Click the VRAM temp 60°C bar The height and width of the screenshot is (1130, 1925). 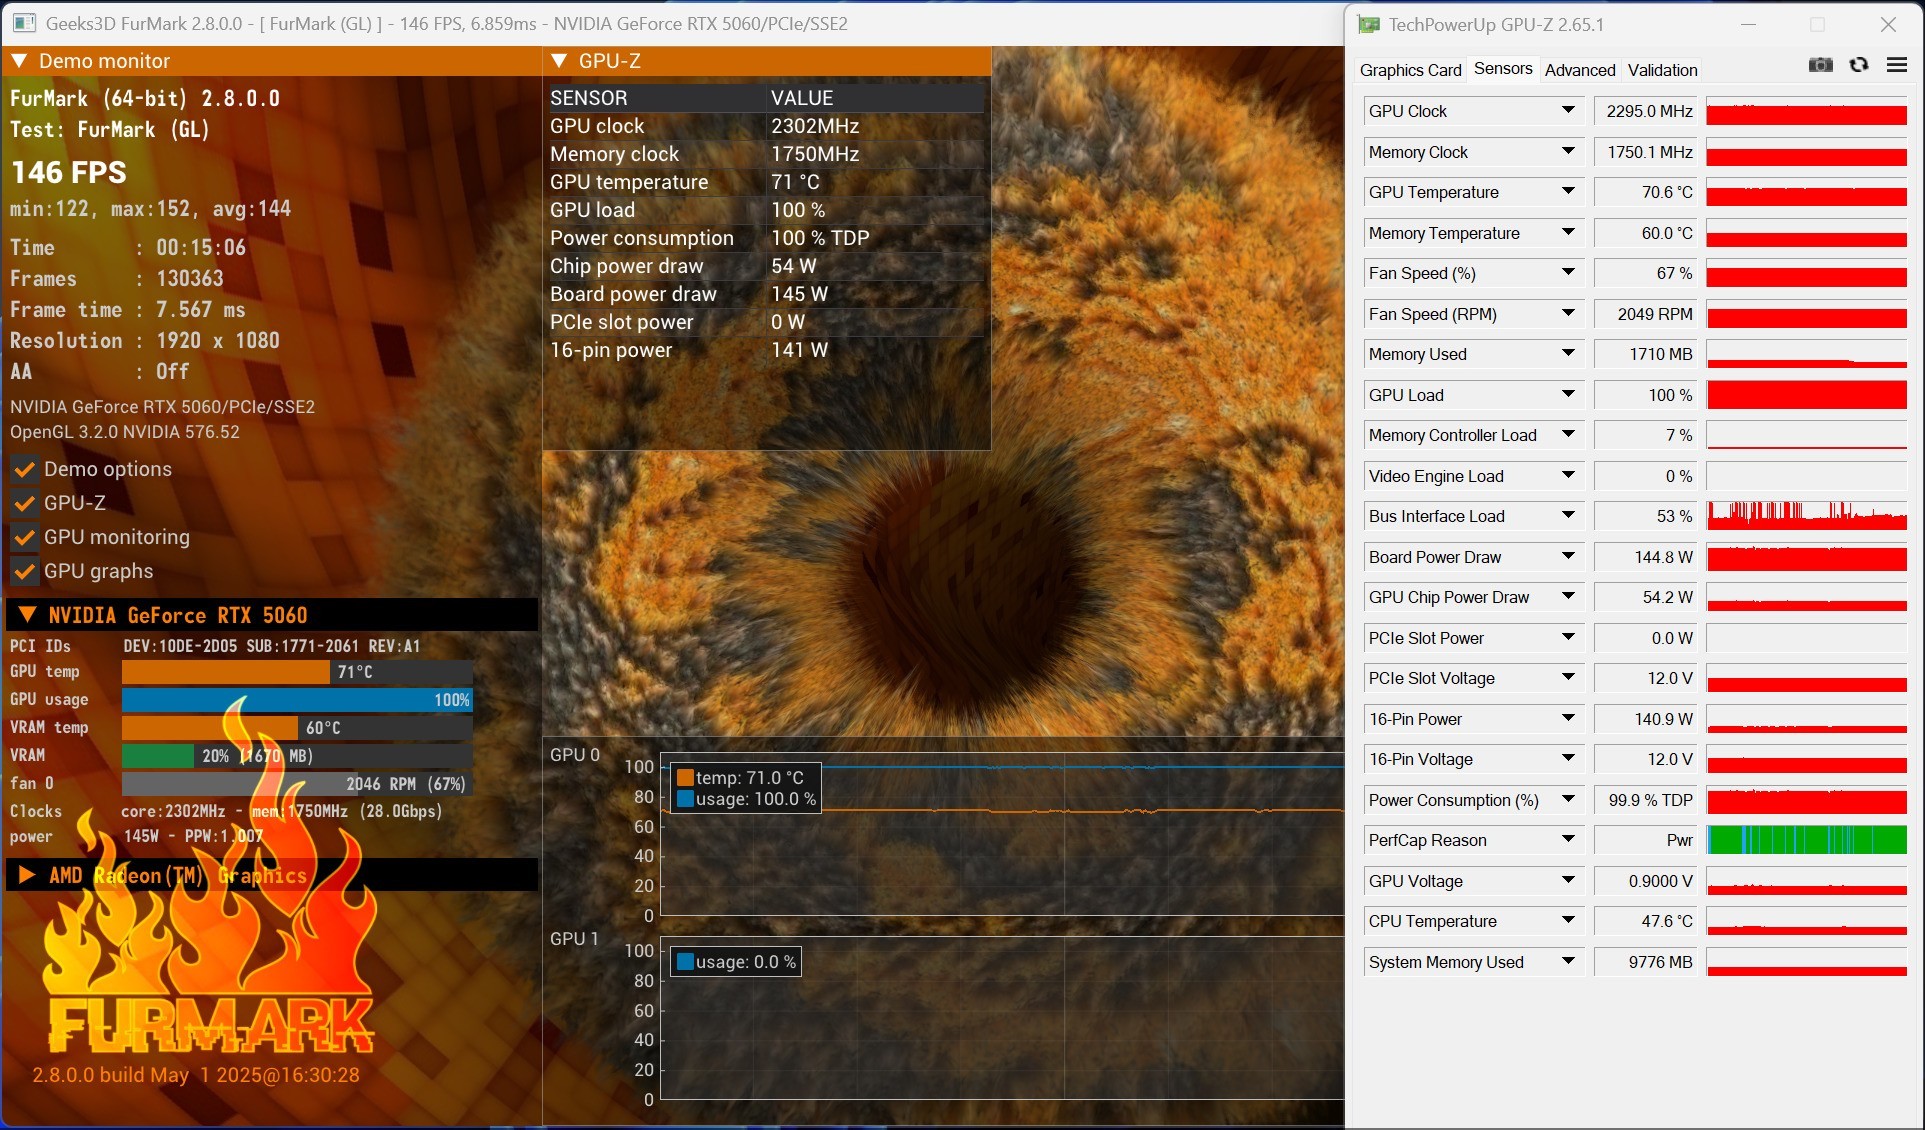[x=297, y=728]
